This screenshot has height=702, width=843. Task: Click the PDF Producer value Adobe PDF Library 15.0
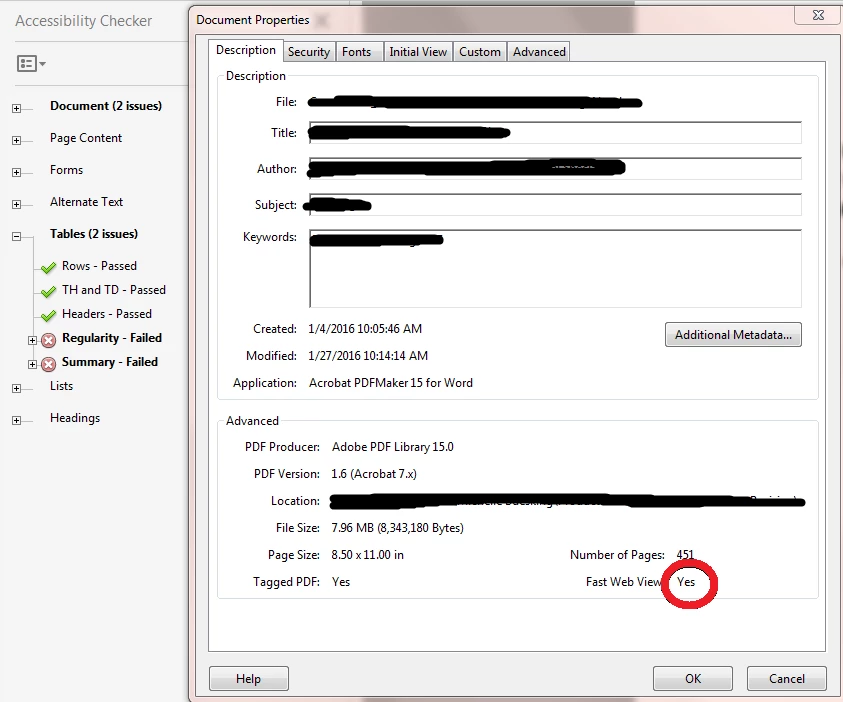[392, 447]
